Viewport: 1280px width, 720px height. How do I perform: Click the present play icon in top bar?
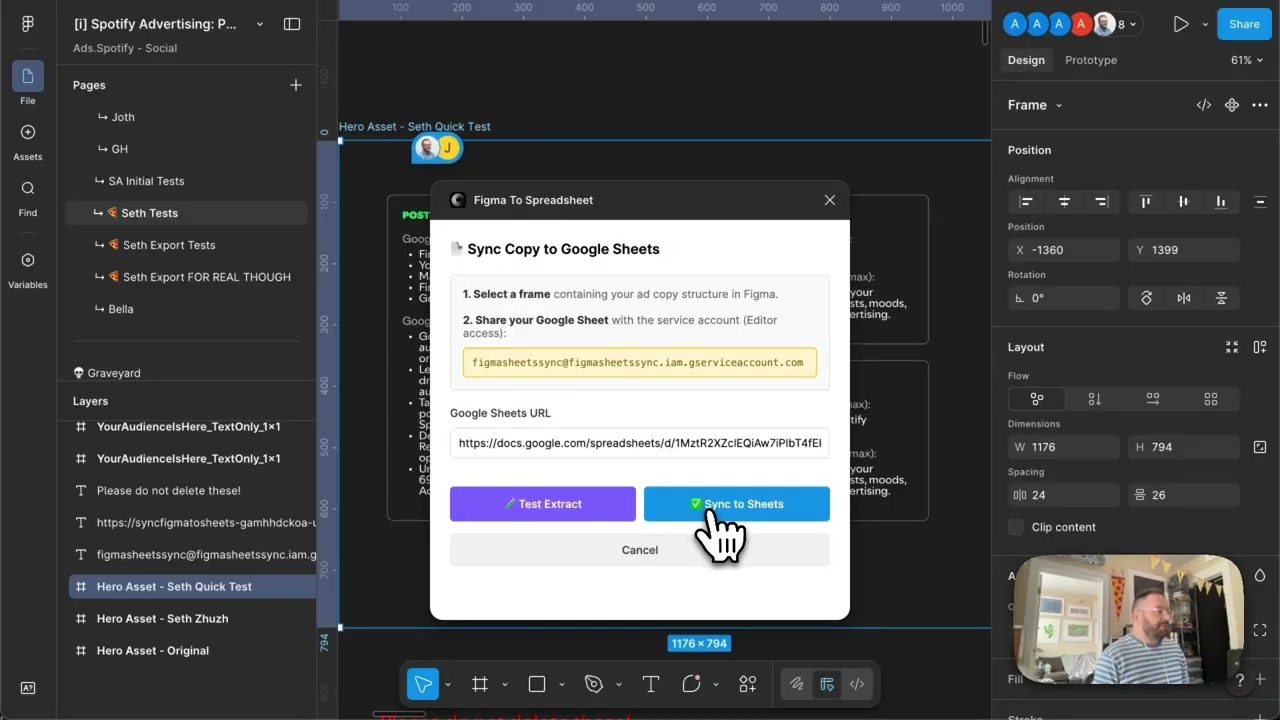[x=1181, y=24]
